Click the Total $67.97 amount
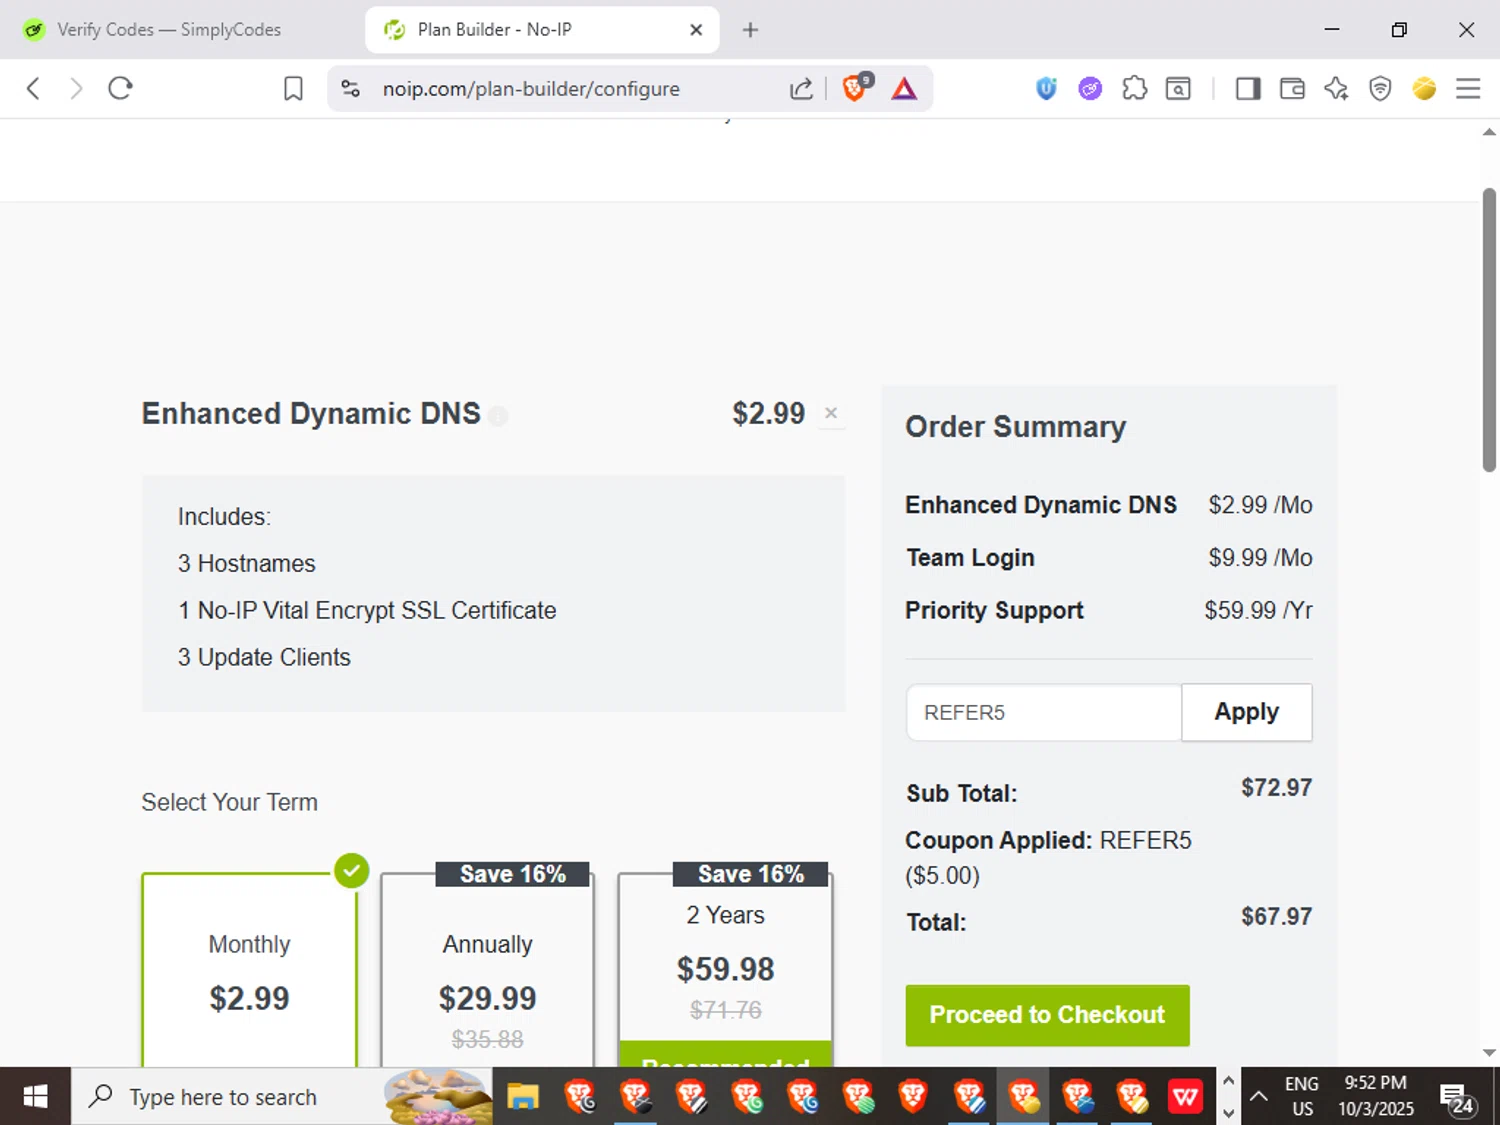1500x1125 pixels. point(1276,916)
